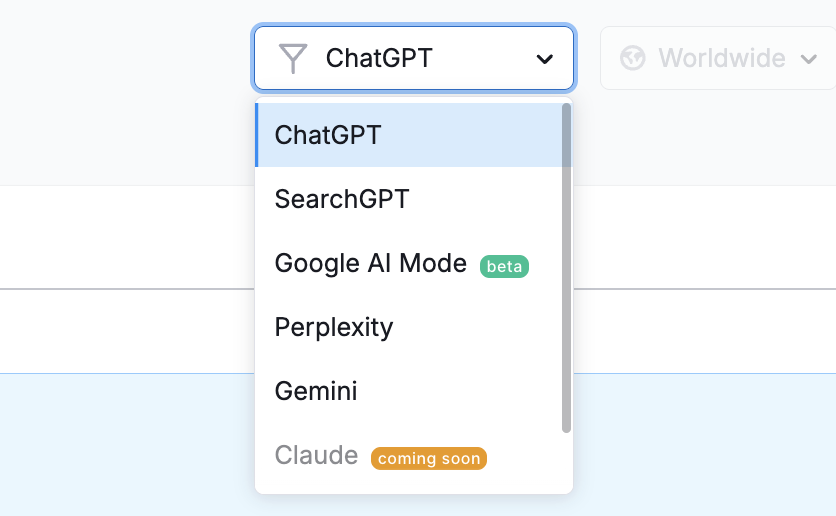Choose SearchGPT from the dropdown list
836x516 pixels.
pyautogui.click(x=408, y=199)
